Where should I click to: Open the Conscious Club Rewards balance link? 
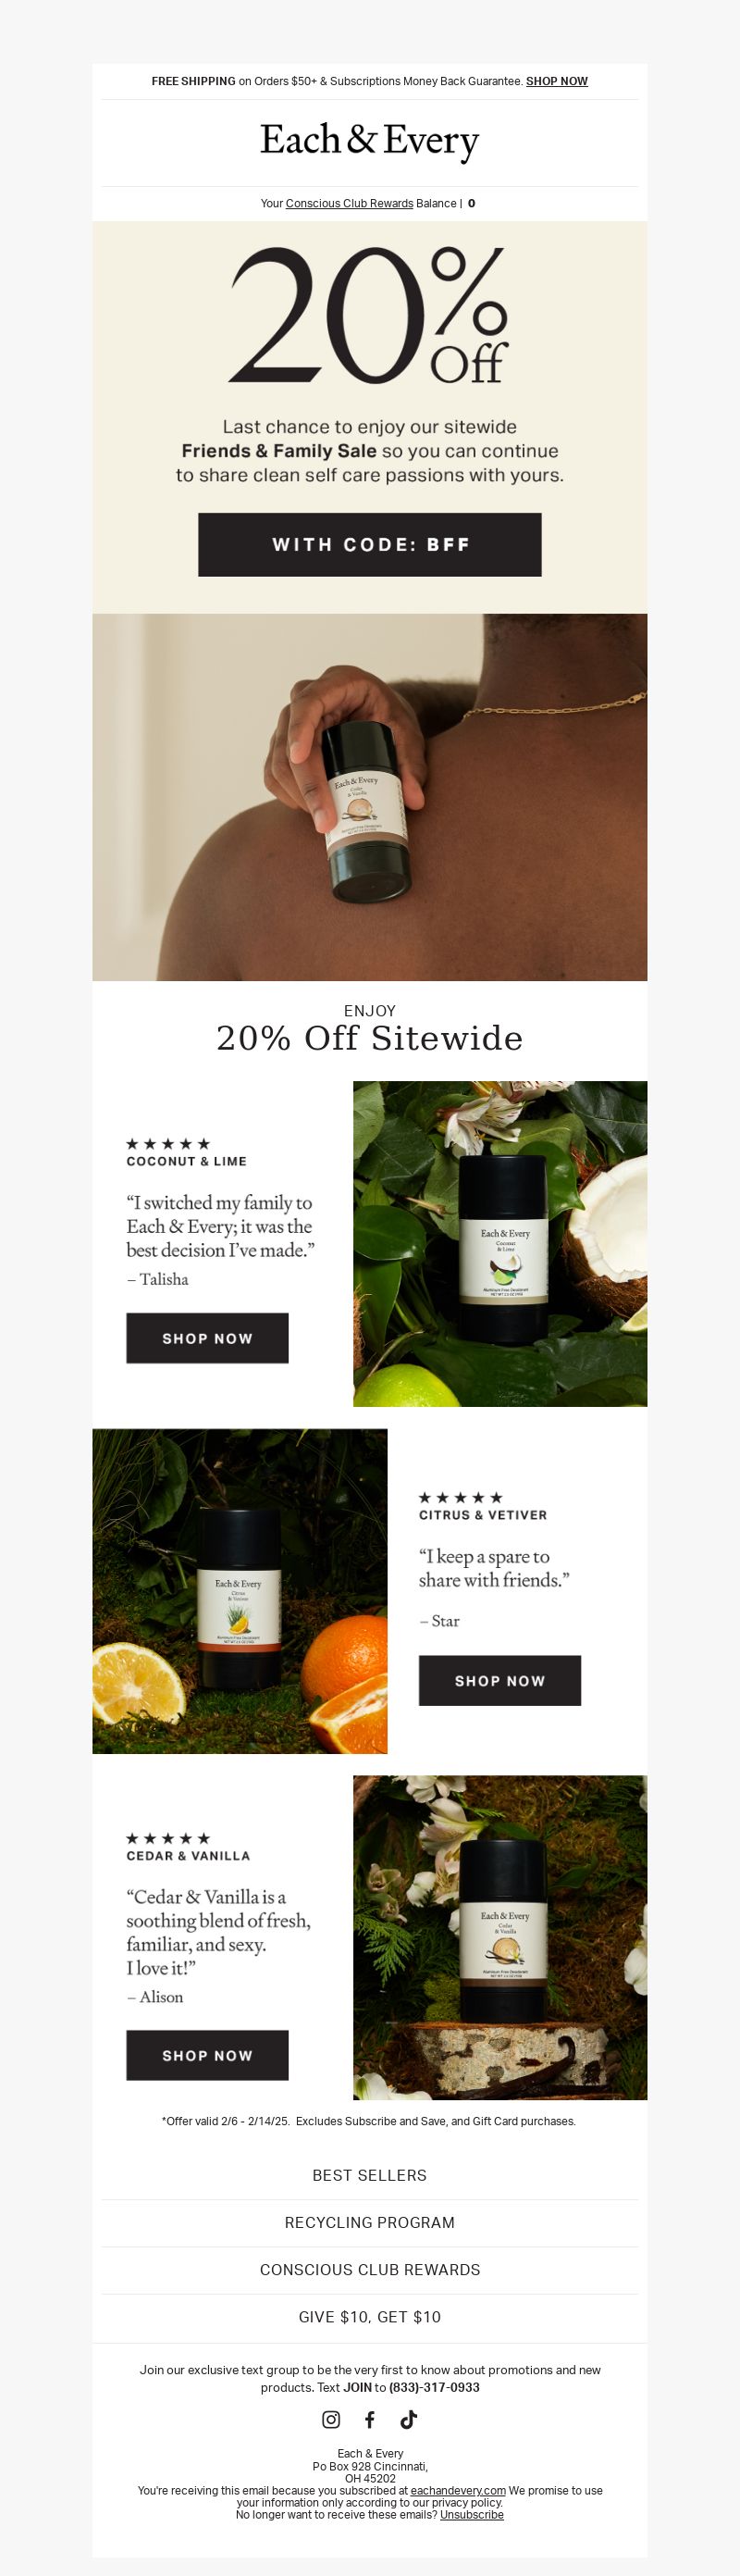point(349,203)
